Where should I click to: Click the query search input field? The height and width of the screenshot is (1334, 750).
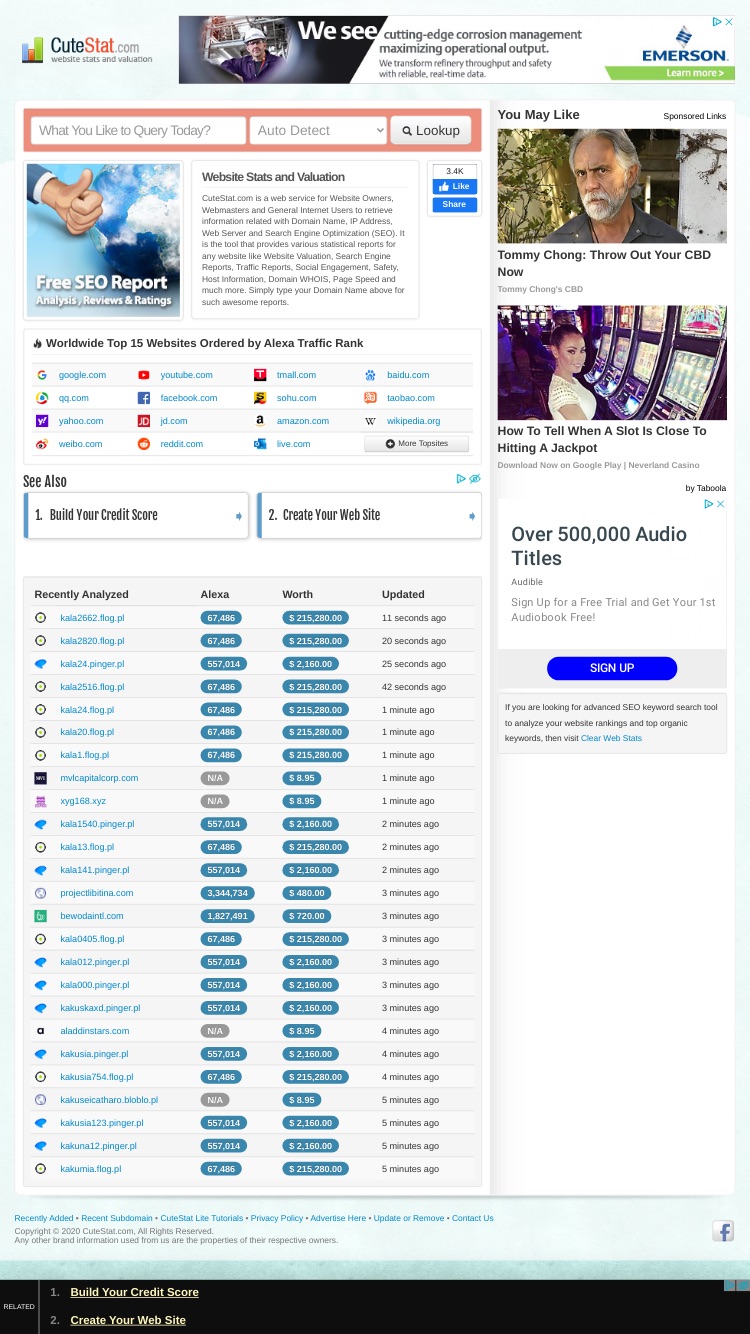138,130
